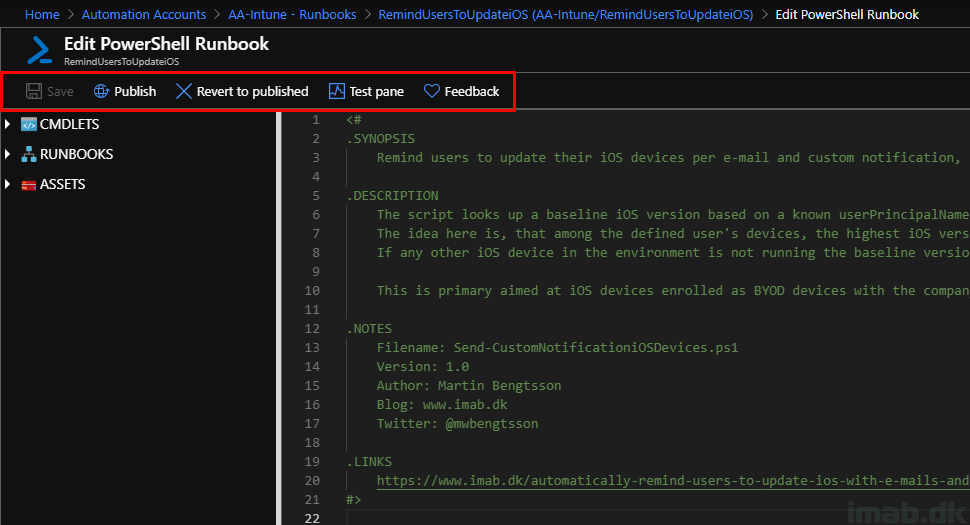This screenshot has width=970, height=525.
Task: Click the Version: 1.0 line
Action: (x=423, y=367)
